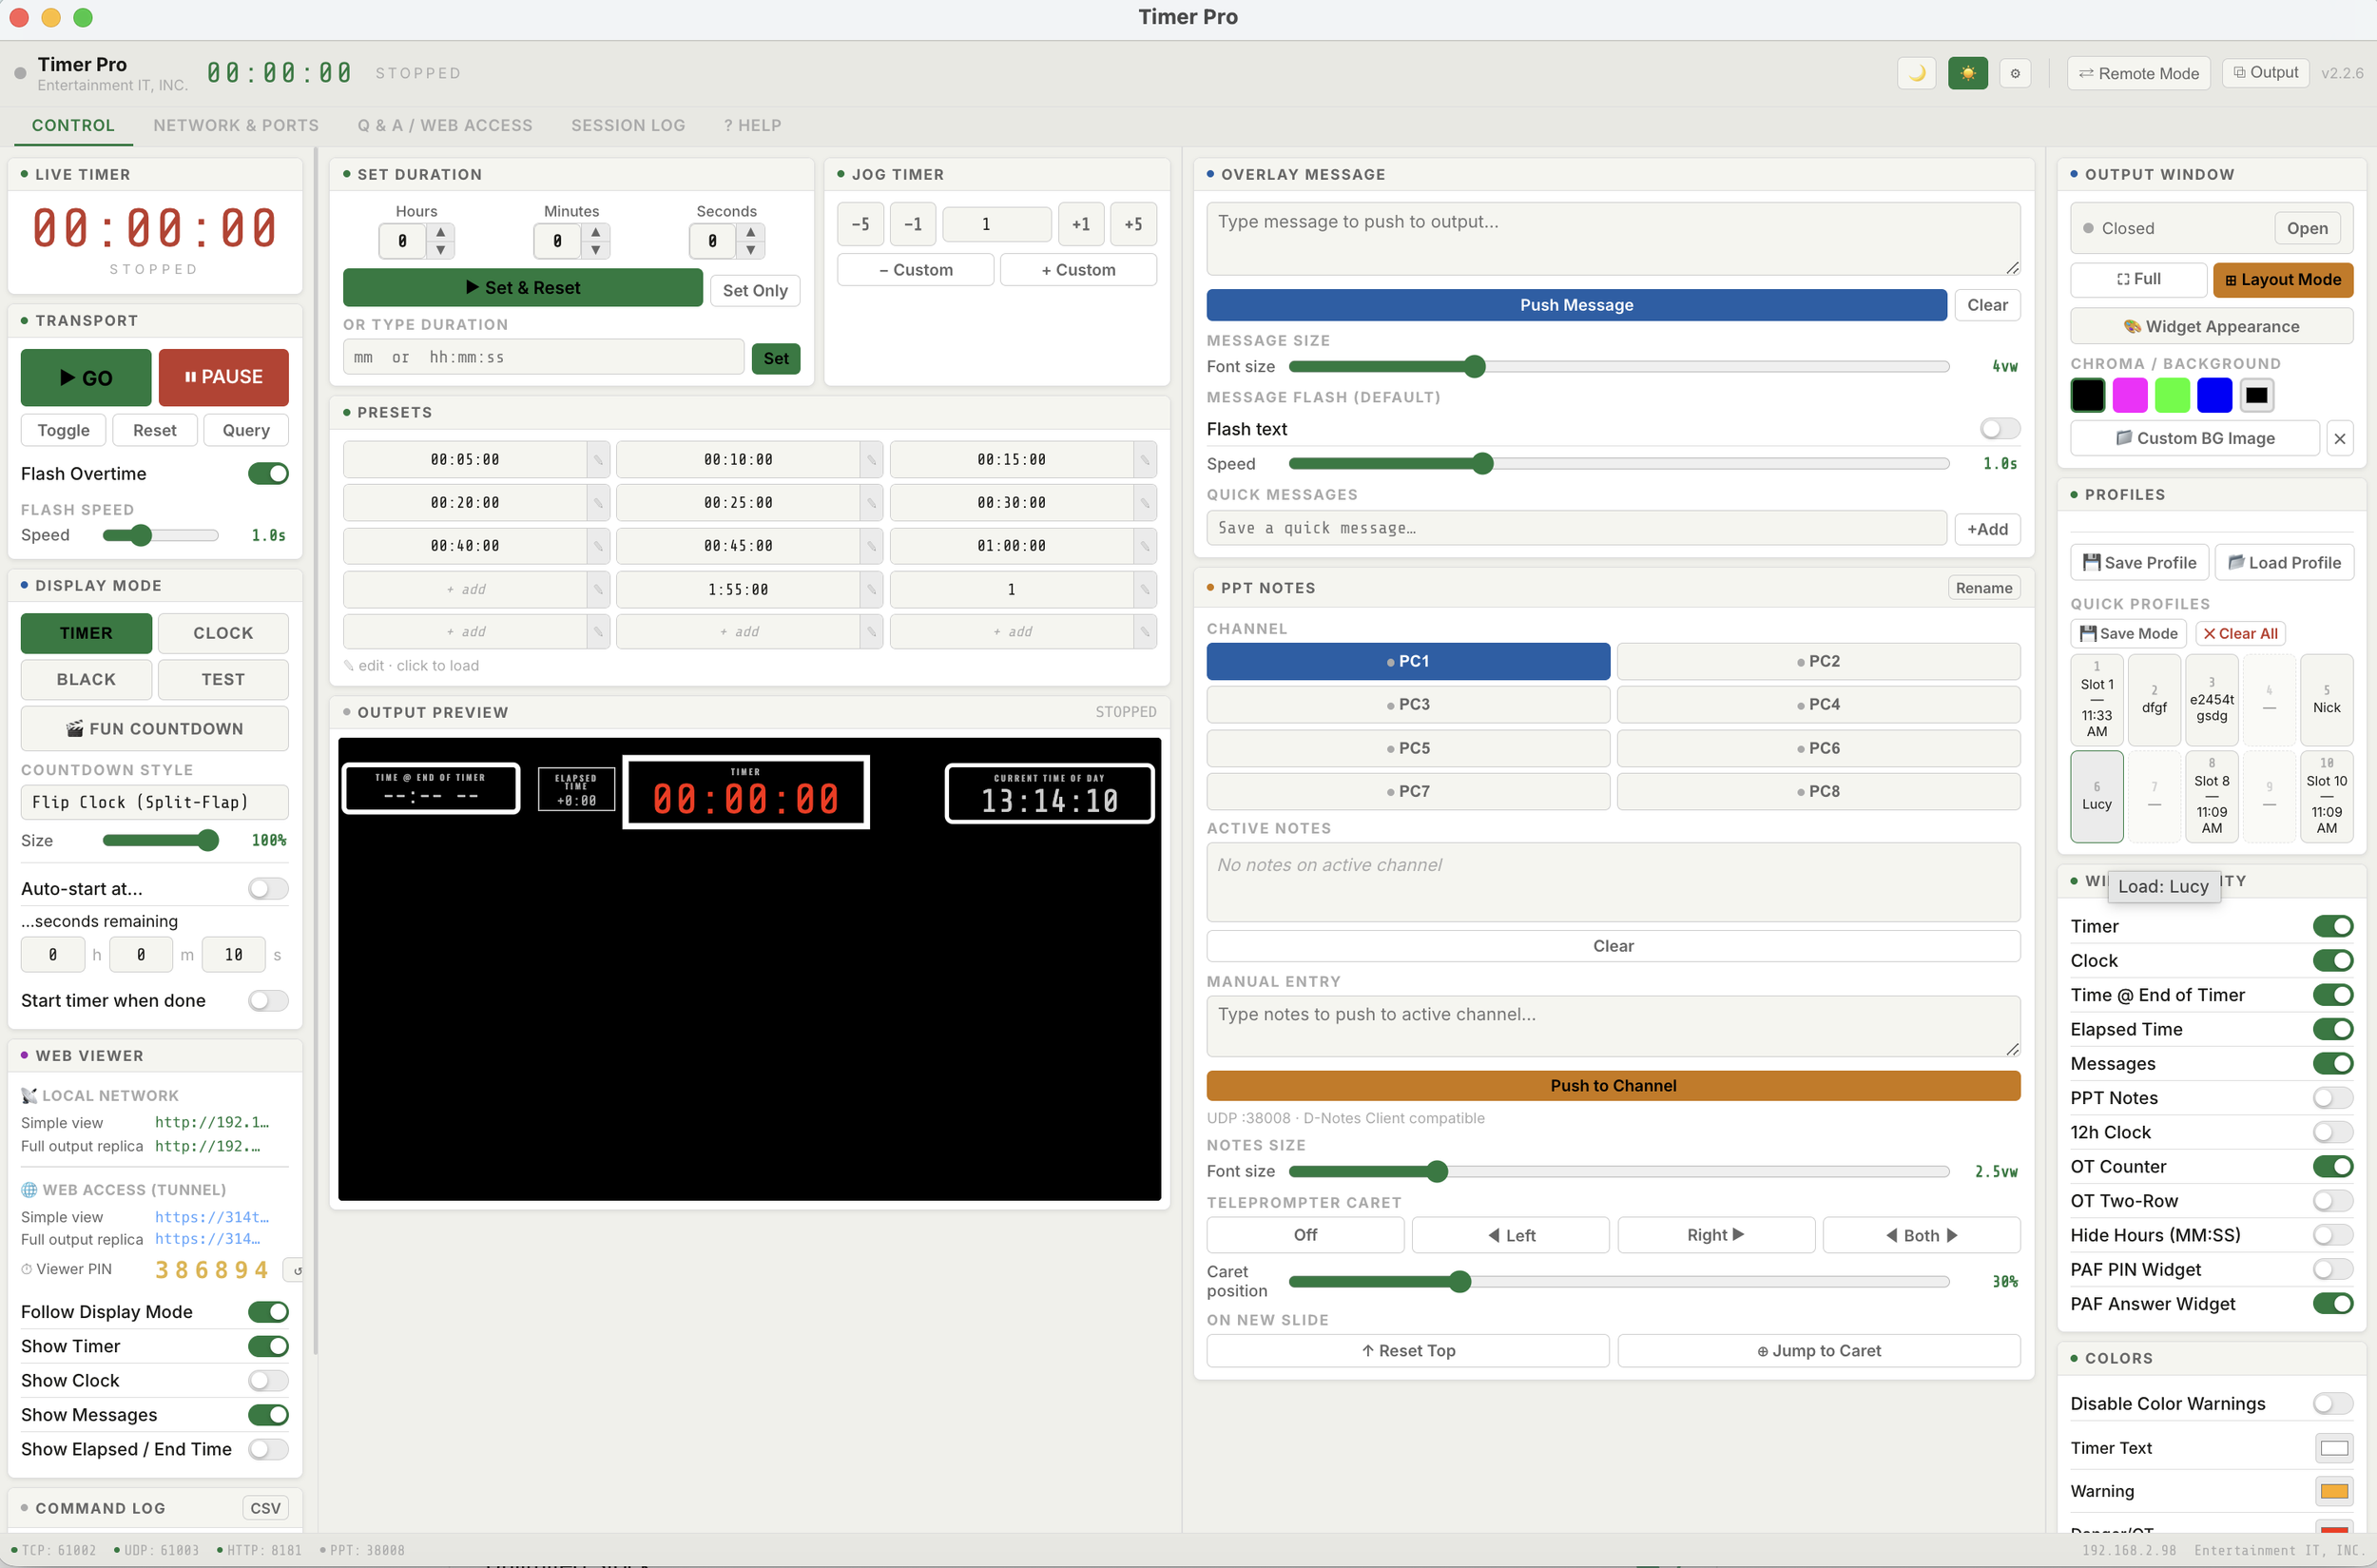Open the Session Log tab
Viewport: 2377px width, 1568px height.
pos(627,125)
